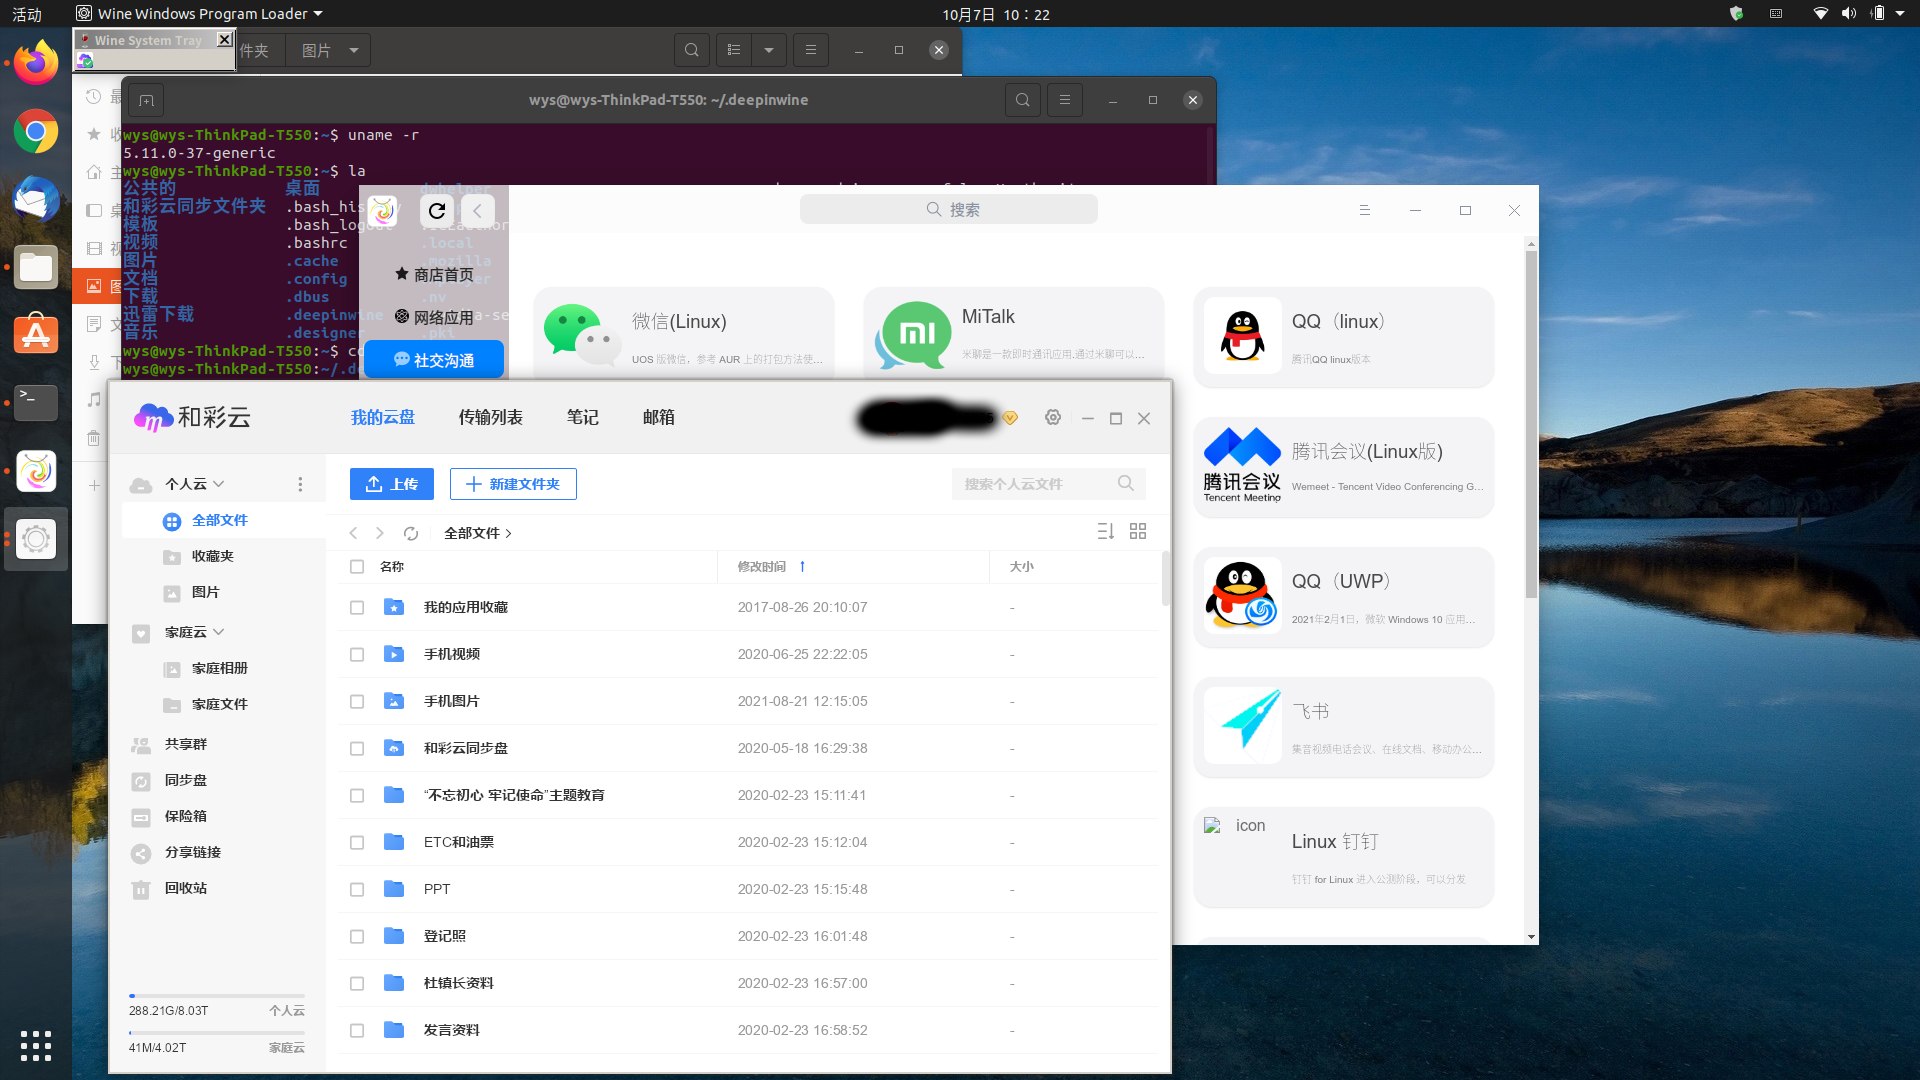Click the VIP badge icon beside the account name

click(x=1010, y=418)
